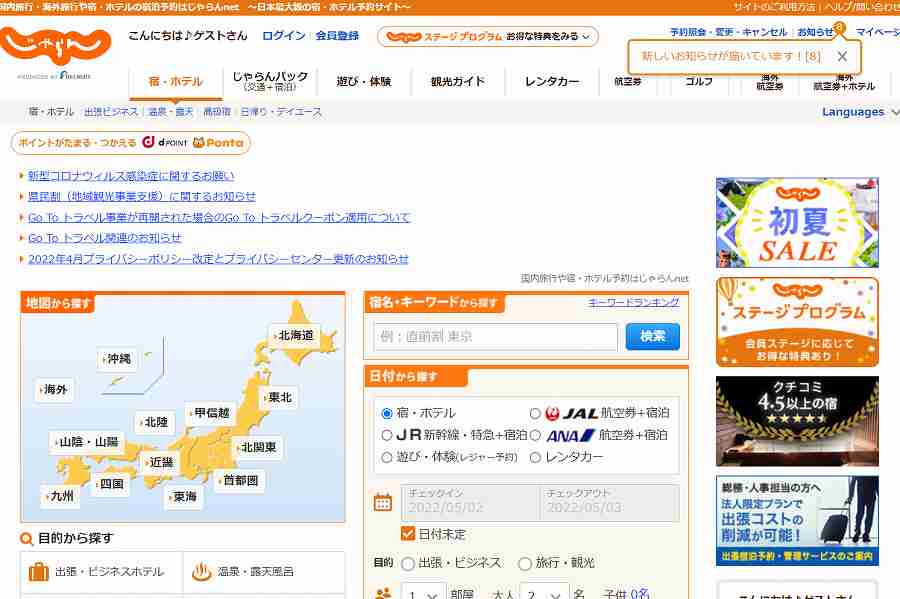Click the hot spring onsen icon

tap(201, 571)
